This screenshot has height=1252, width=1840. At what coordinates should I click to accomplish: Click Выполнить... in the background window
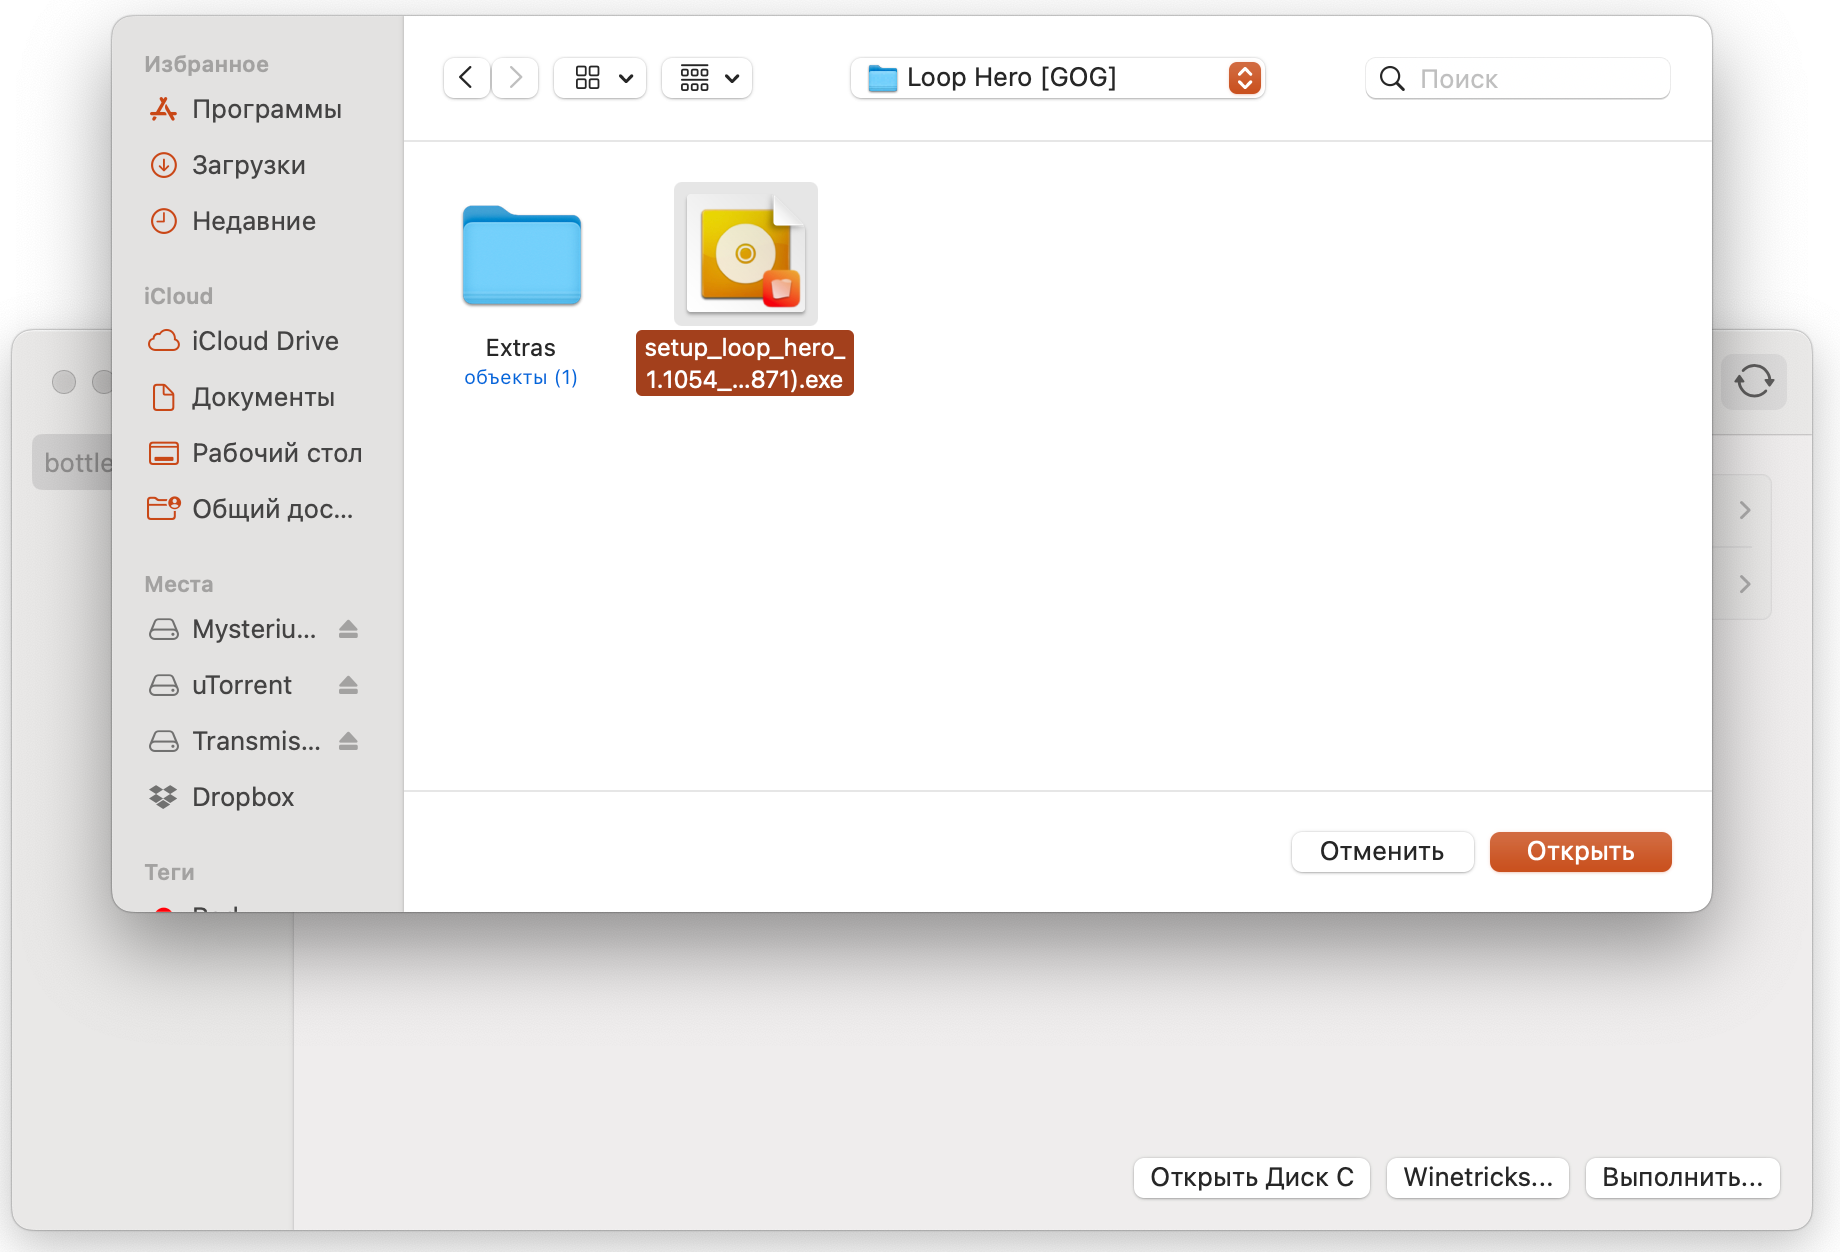(x=1682, y=1177)
